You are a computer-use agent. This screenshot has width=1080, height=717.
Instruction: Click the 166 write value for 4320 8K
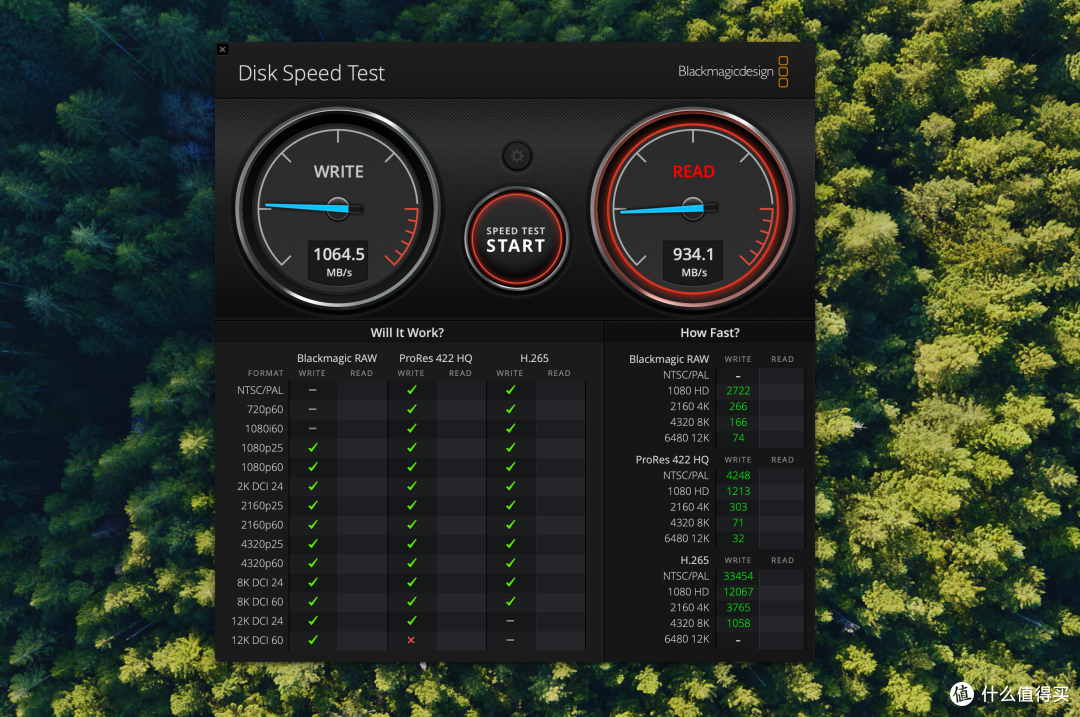(x=738, y=422)
